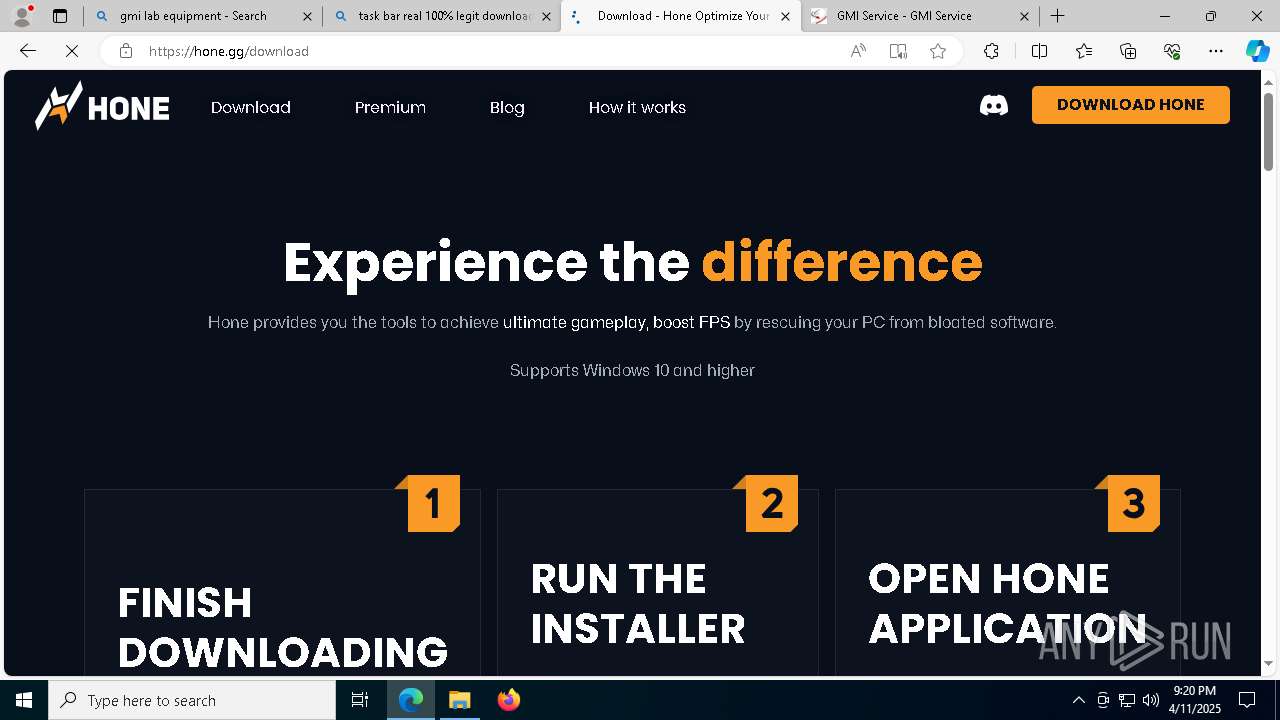1280x720 pixels.
Task: Focus the address bar with hone.gg/download
Action: (490, 51)
